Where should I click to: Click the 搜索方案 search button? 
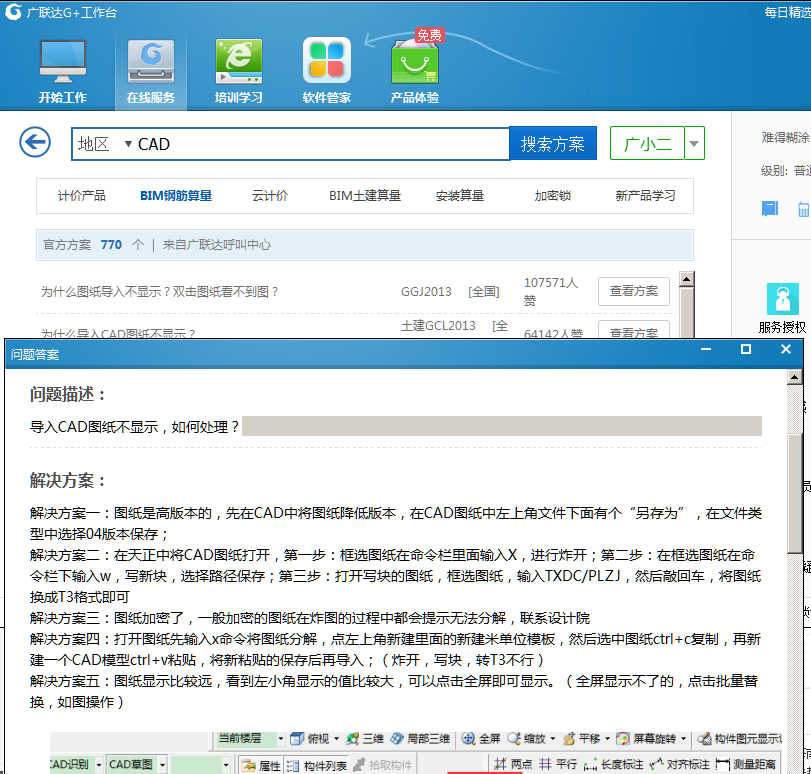552,143
